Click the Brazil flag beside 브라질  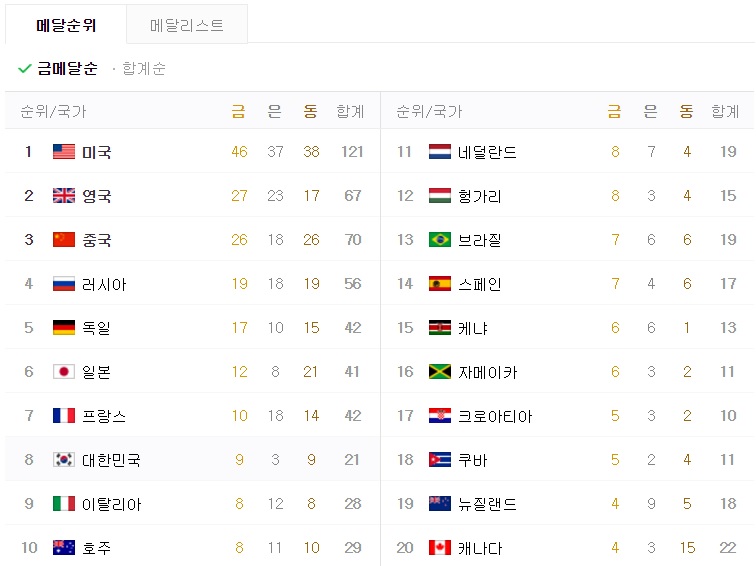440,240
